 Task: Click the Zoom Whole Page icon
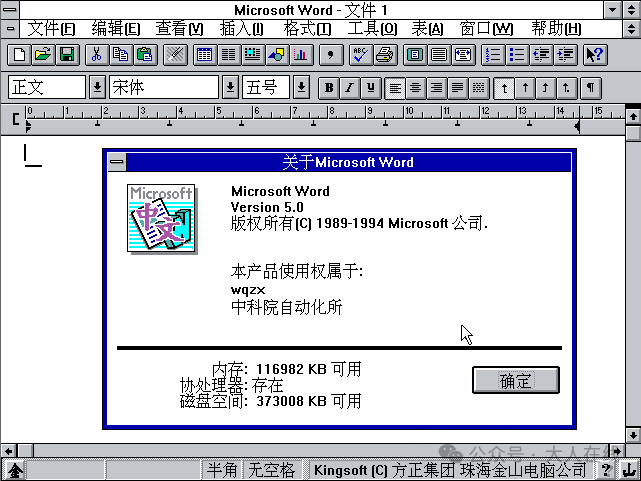(x=415, y=55)
